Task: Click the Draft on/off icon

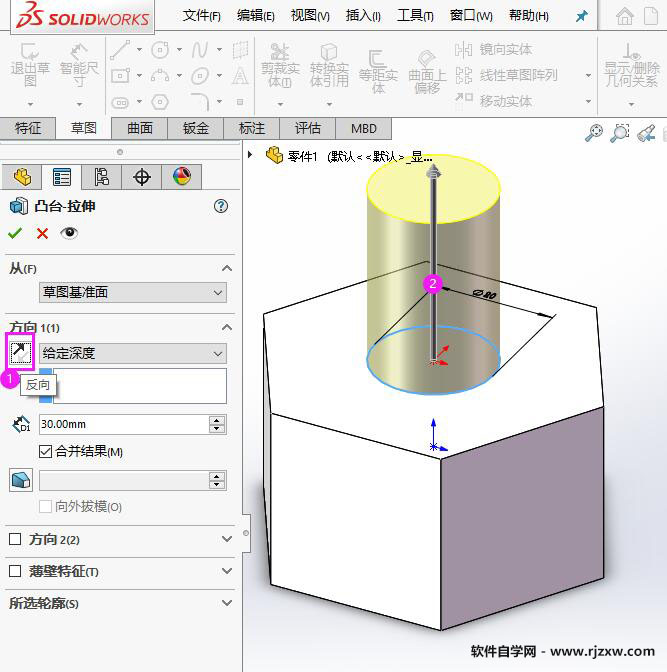Action: (21, 480)
